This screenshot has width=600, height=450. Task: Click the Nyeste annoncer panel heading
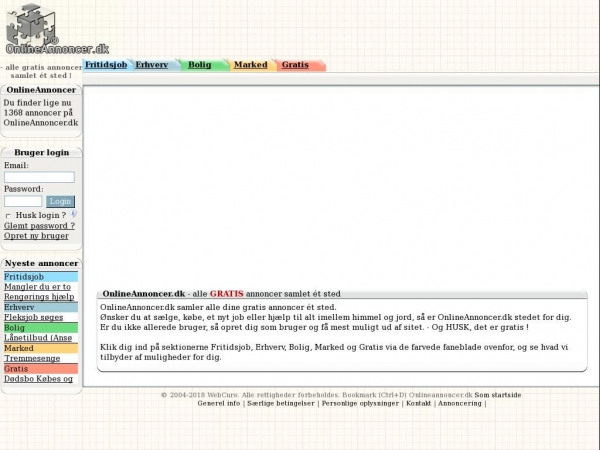(41, 263)
